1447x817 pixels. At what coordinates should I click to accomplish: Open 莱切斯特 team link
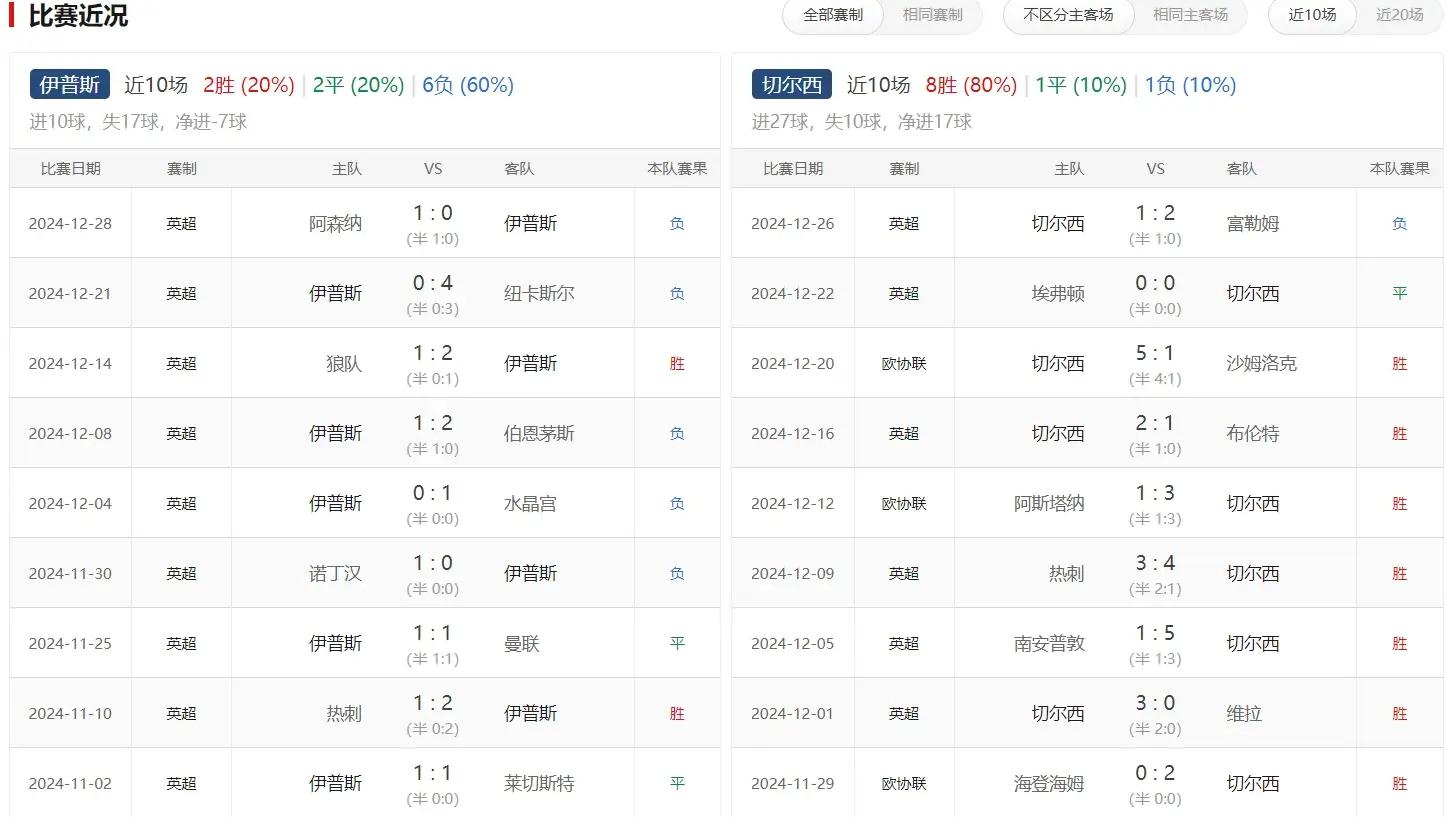coord(539,783)
